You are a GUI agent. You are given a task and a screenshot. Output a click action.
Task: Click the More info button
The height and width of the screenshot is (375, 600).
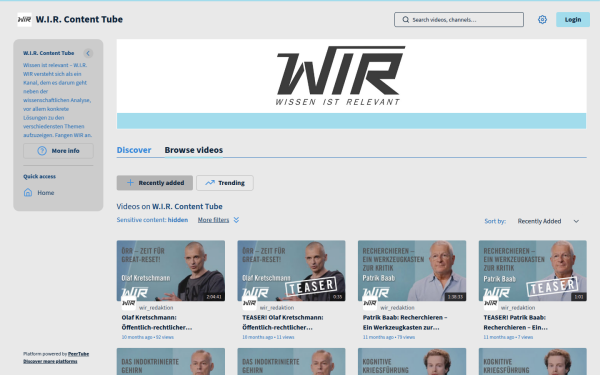click(x=58, y=151)
